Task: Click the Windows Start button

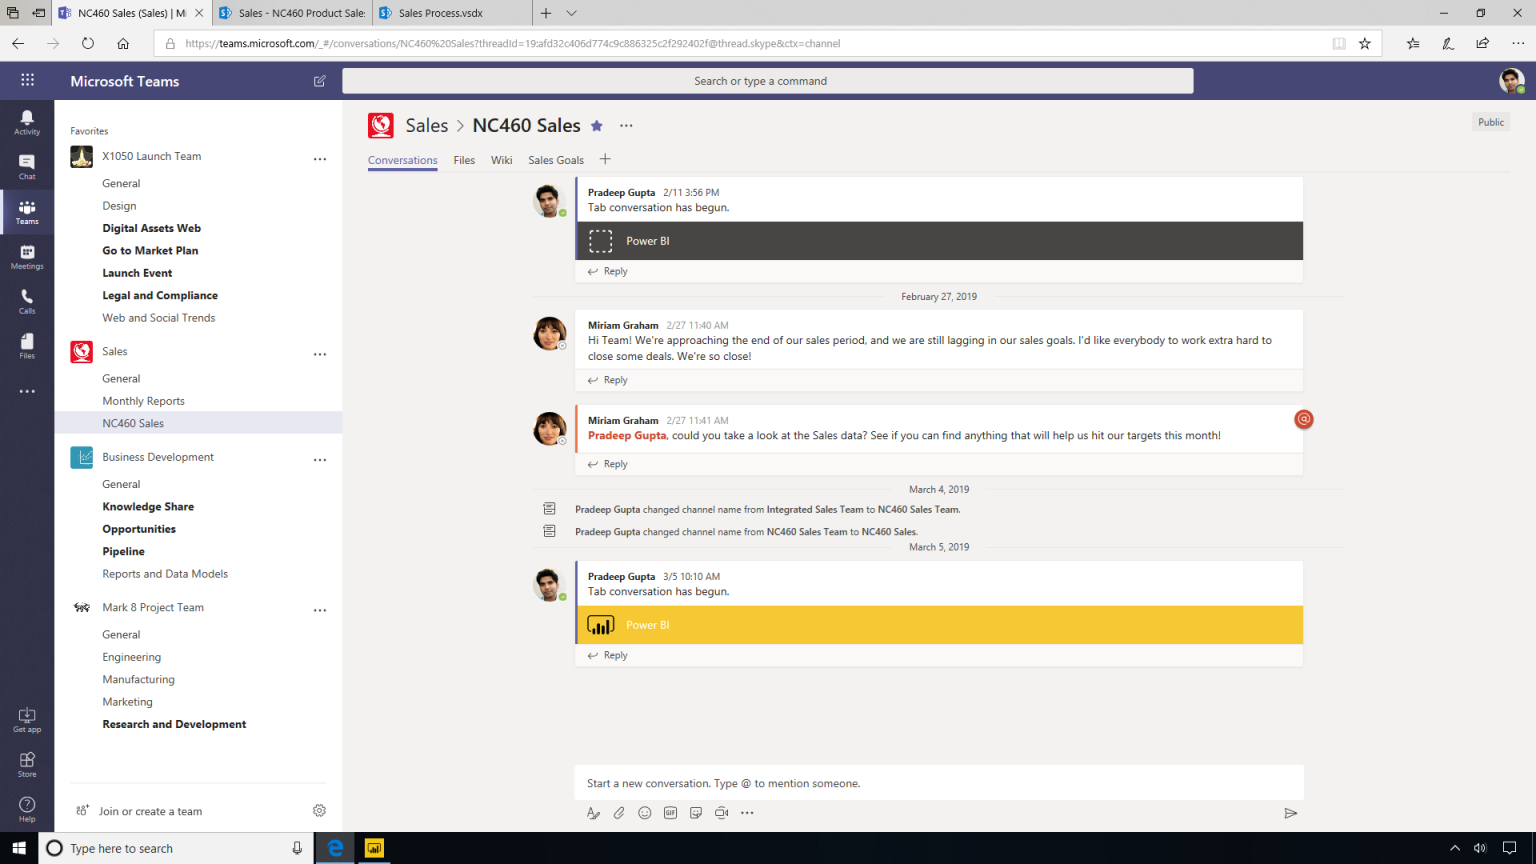Action: pyautogui.click(x=19, y=848)
